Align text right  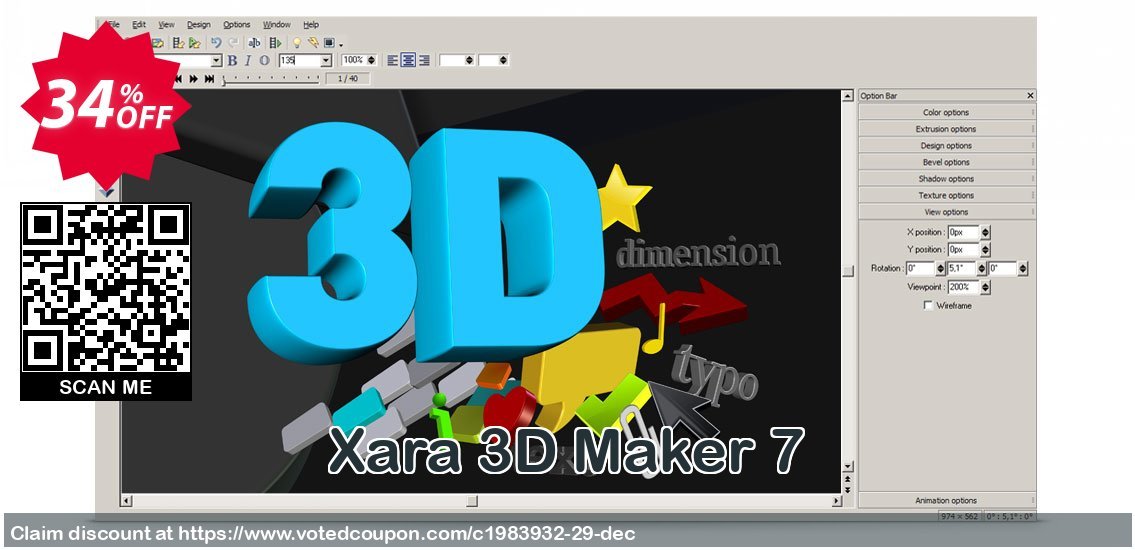pos(424,60)
